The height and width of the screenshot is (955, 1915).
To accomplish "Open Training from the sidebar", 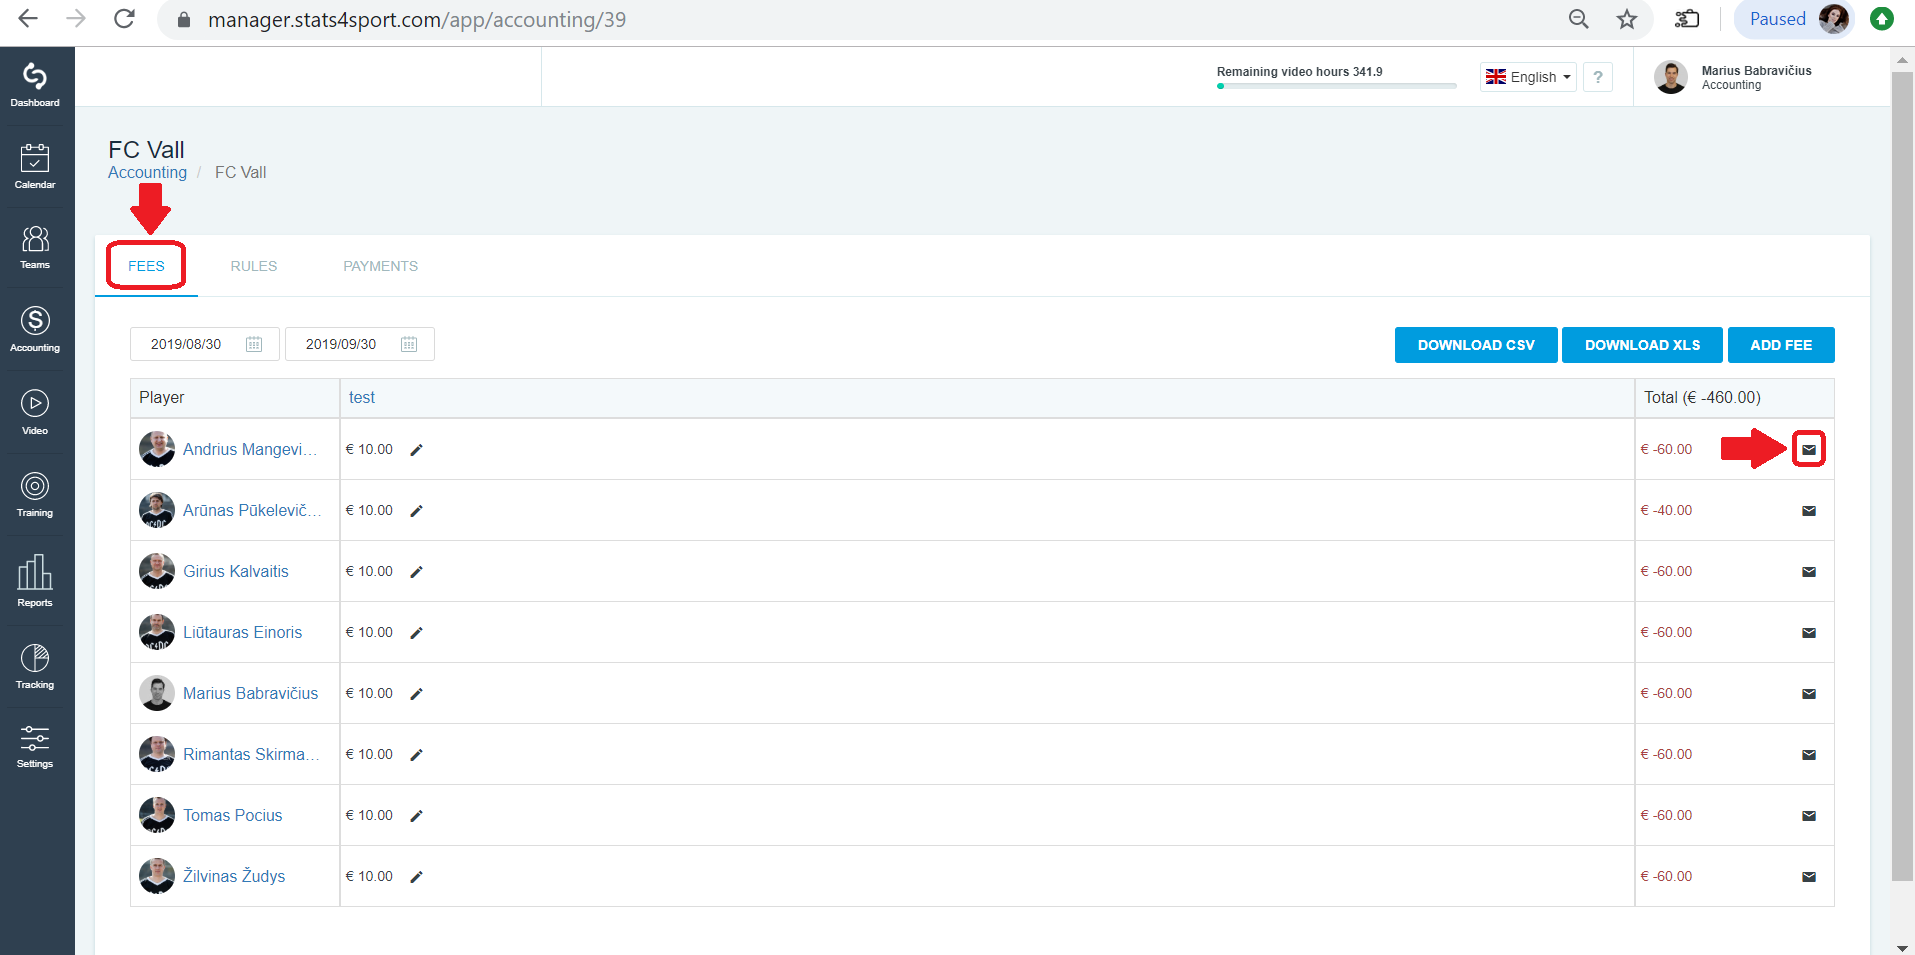I will point(35,495).
